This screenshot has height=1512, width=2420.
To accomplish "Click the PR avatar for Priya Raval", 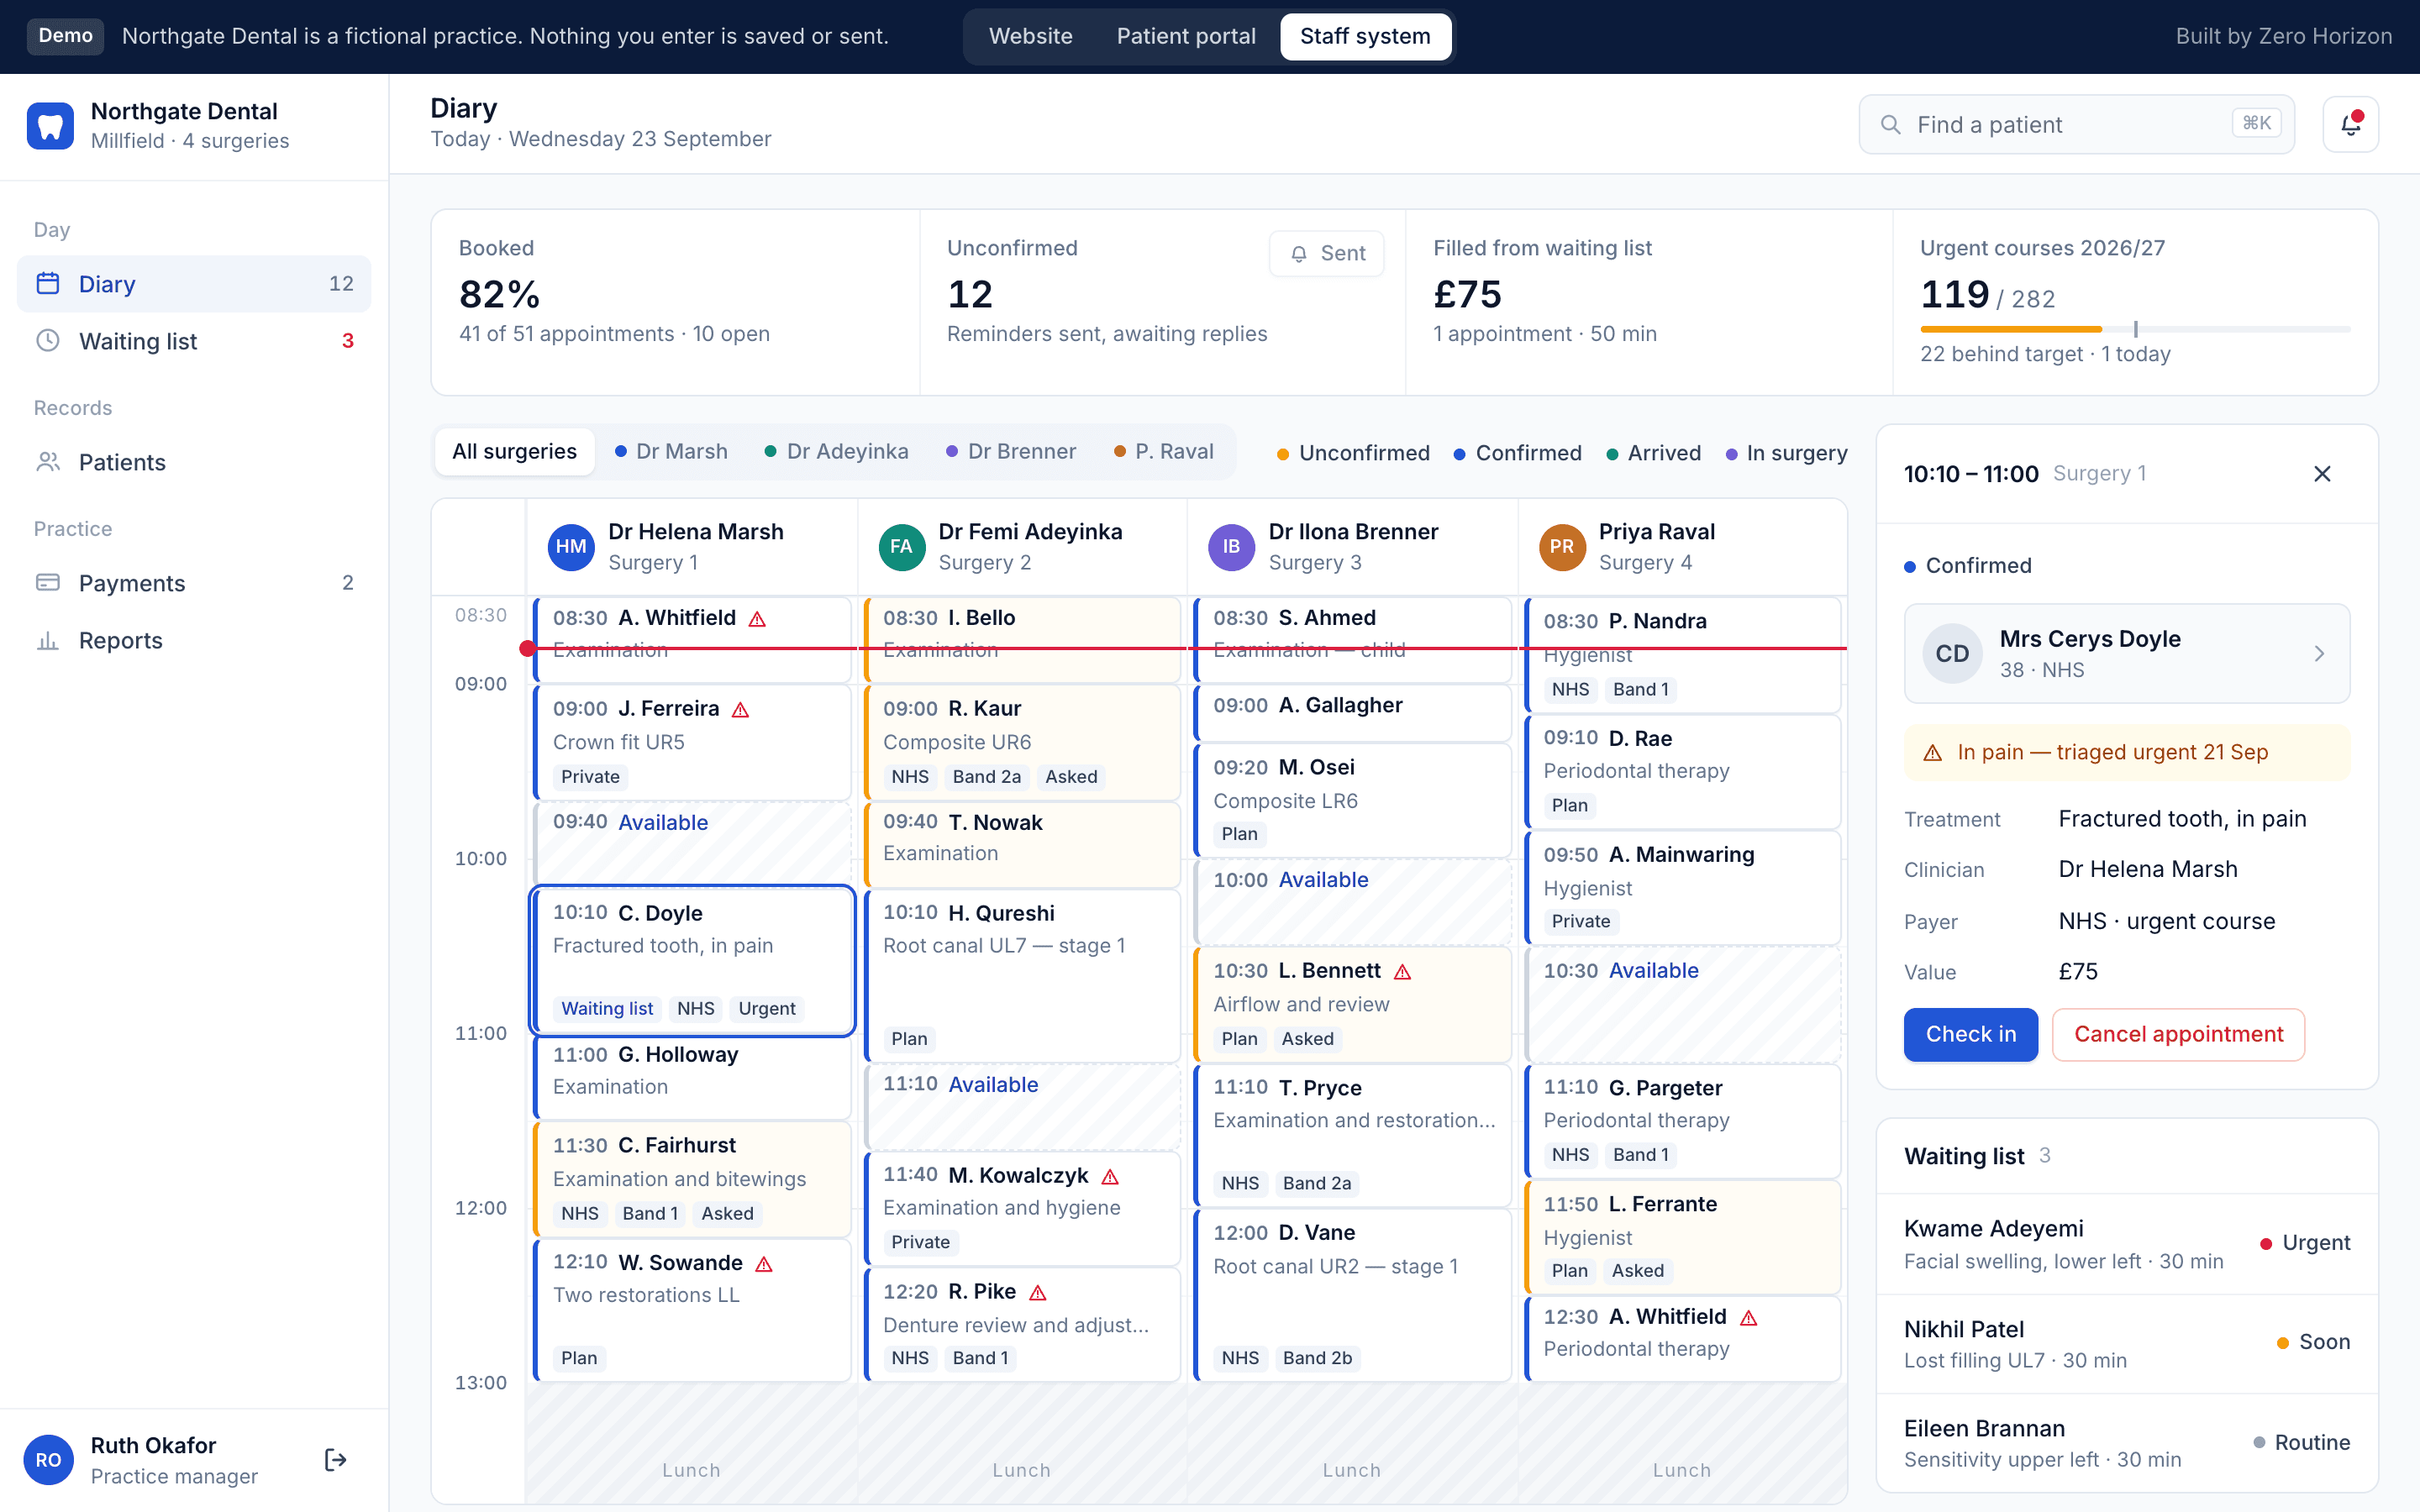I will tap(1562, 547).
